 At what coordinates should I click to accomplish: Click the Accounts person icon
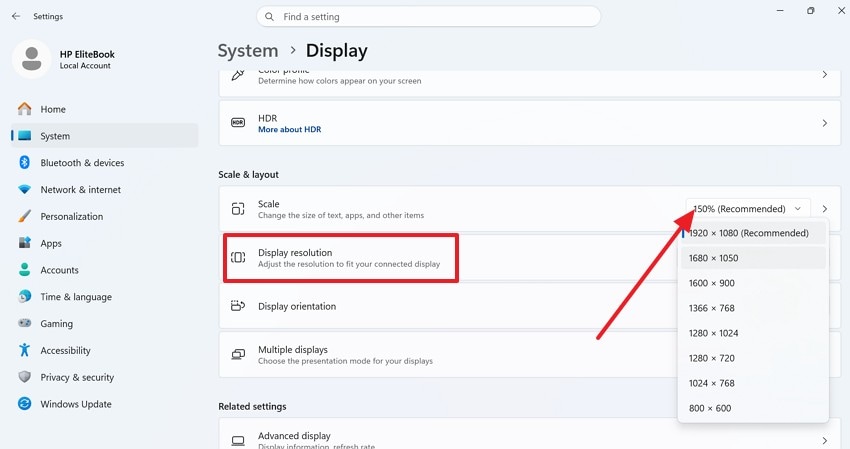24,270
